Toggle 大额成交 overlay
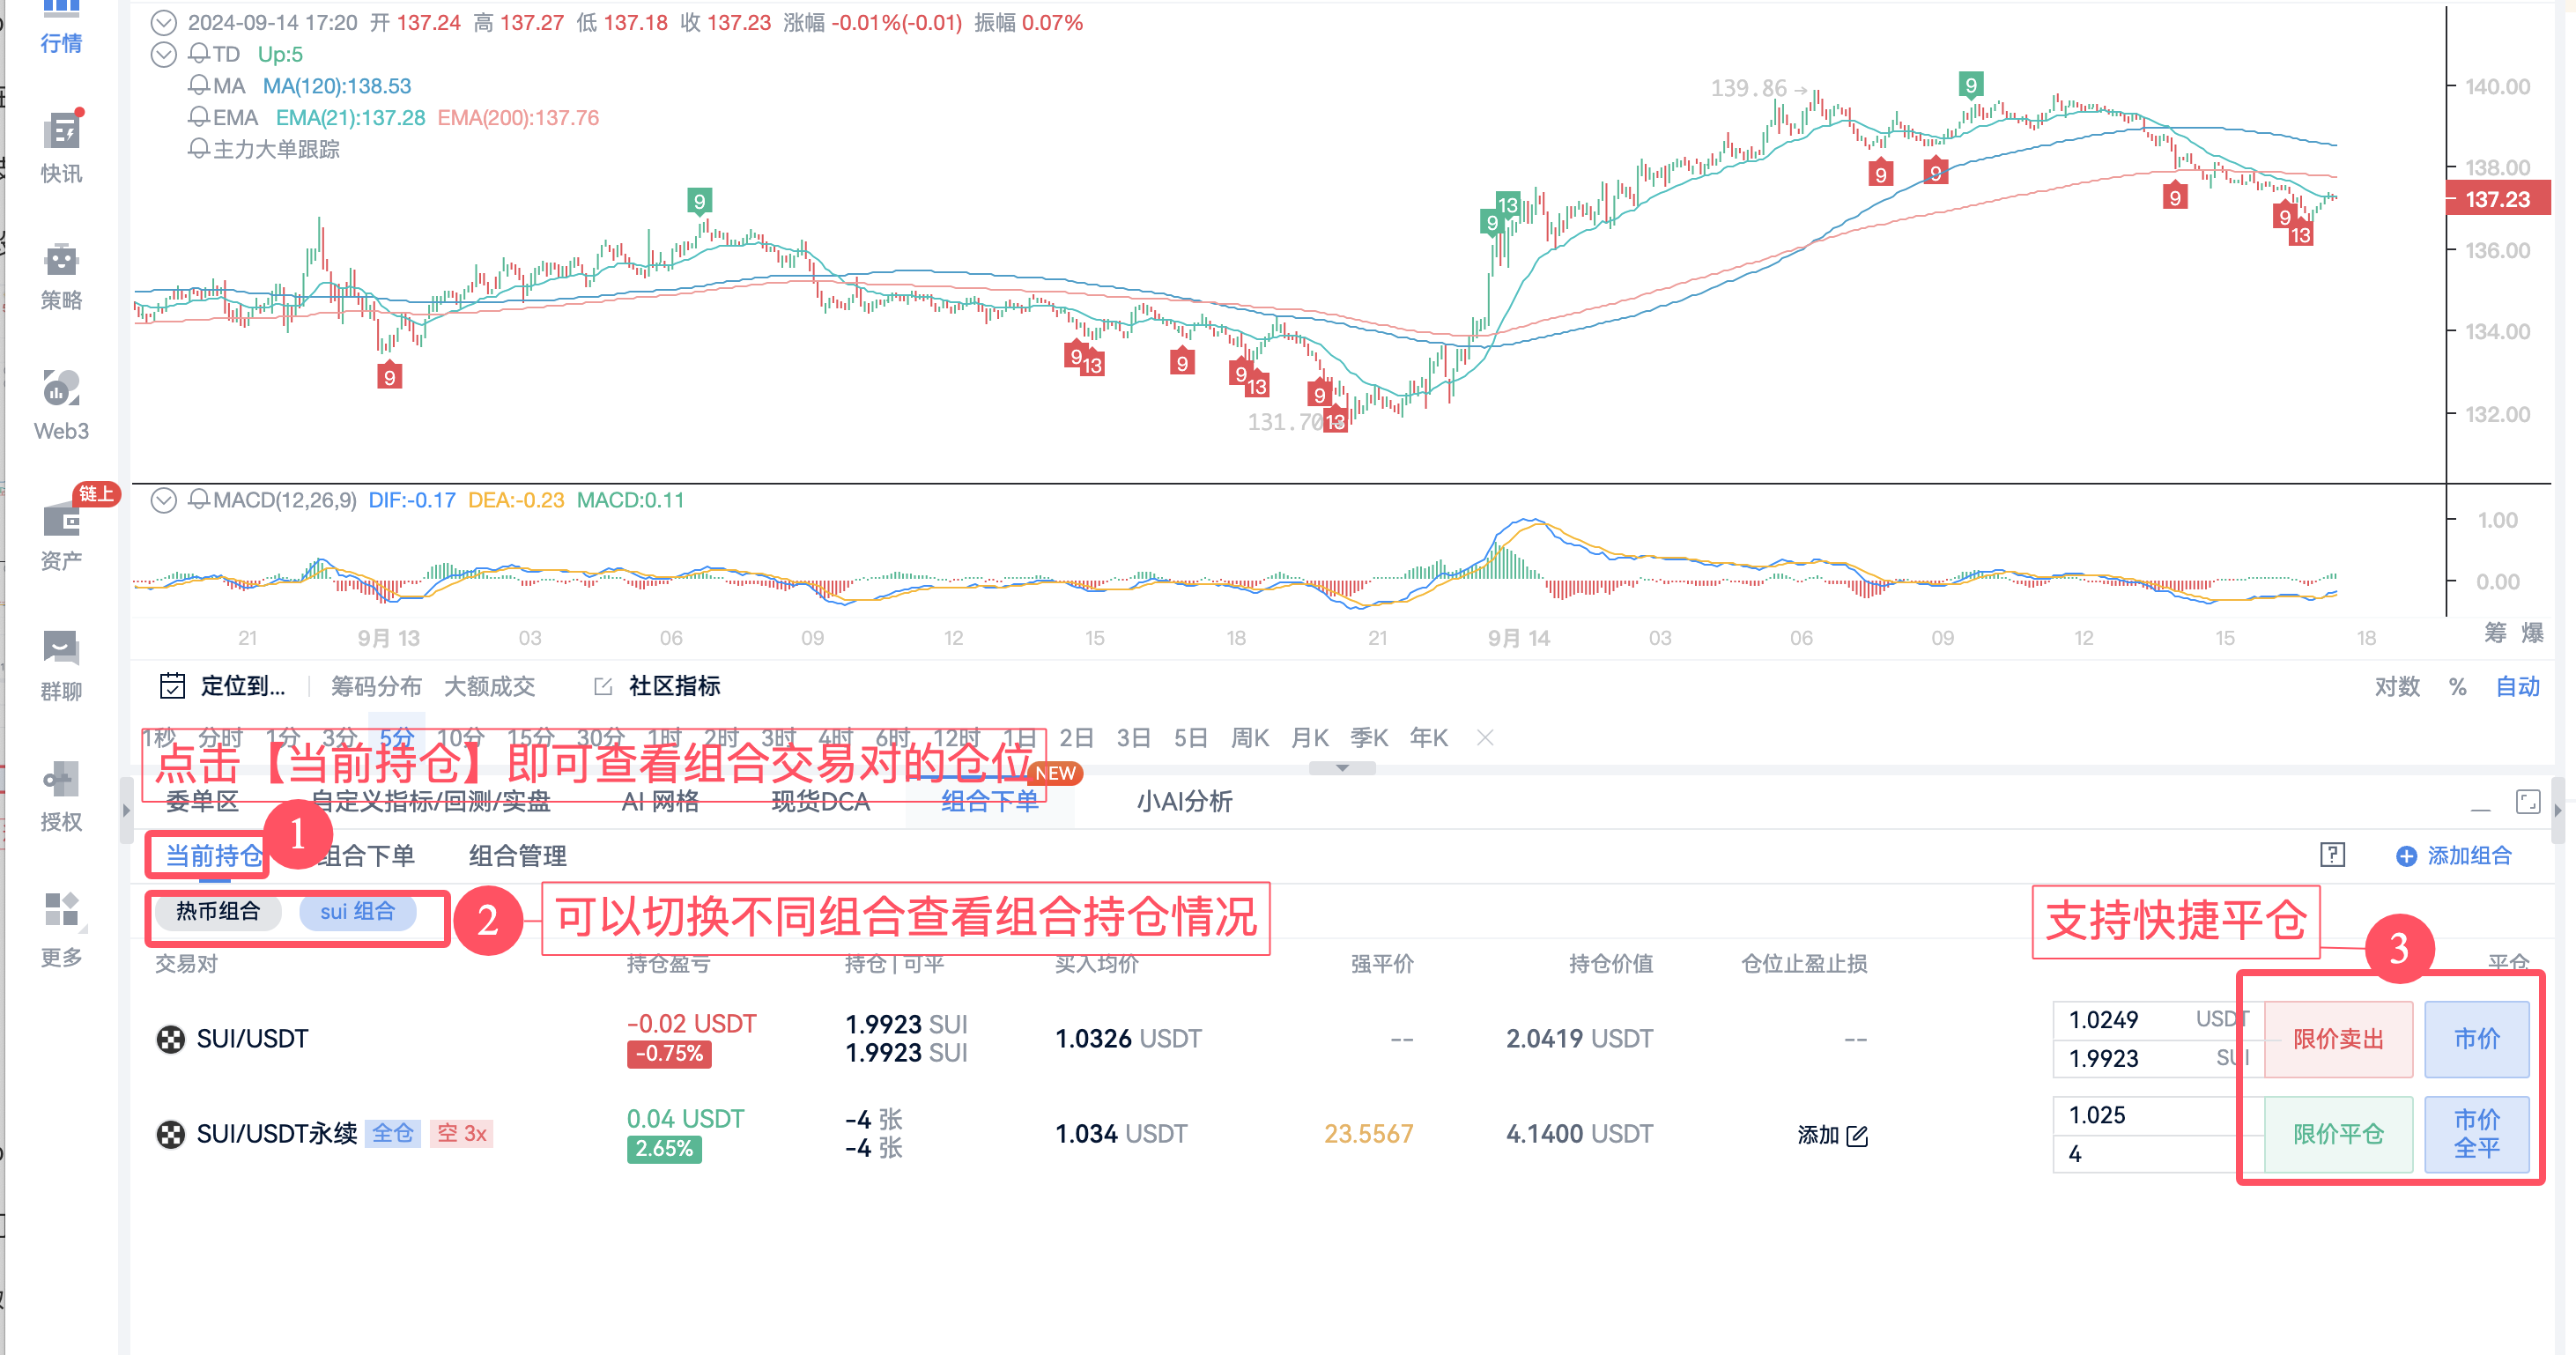Image resolution: width=2576 pixels, height=1355 pixels. [x=489, y=686]
